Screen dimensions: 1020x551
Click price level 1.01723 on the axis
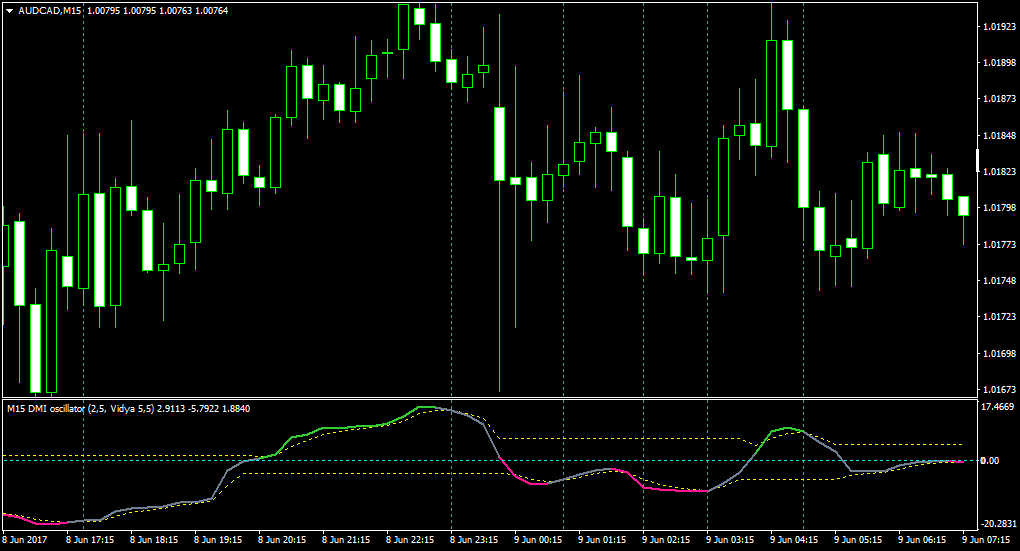999,317
